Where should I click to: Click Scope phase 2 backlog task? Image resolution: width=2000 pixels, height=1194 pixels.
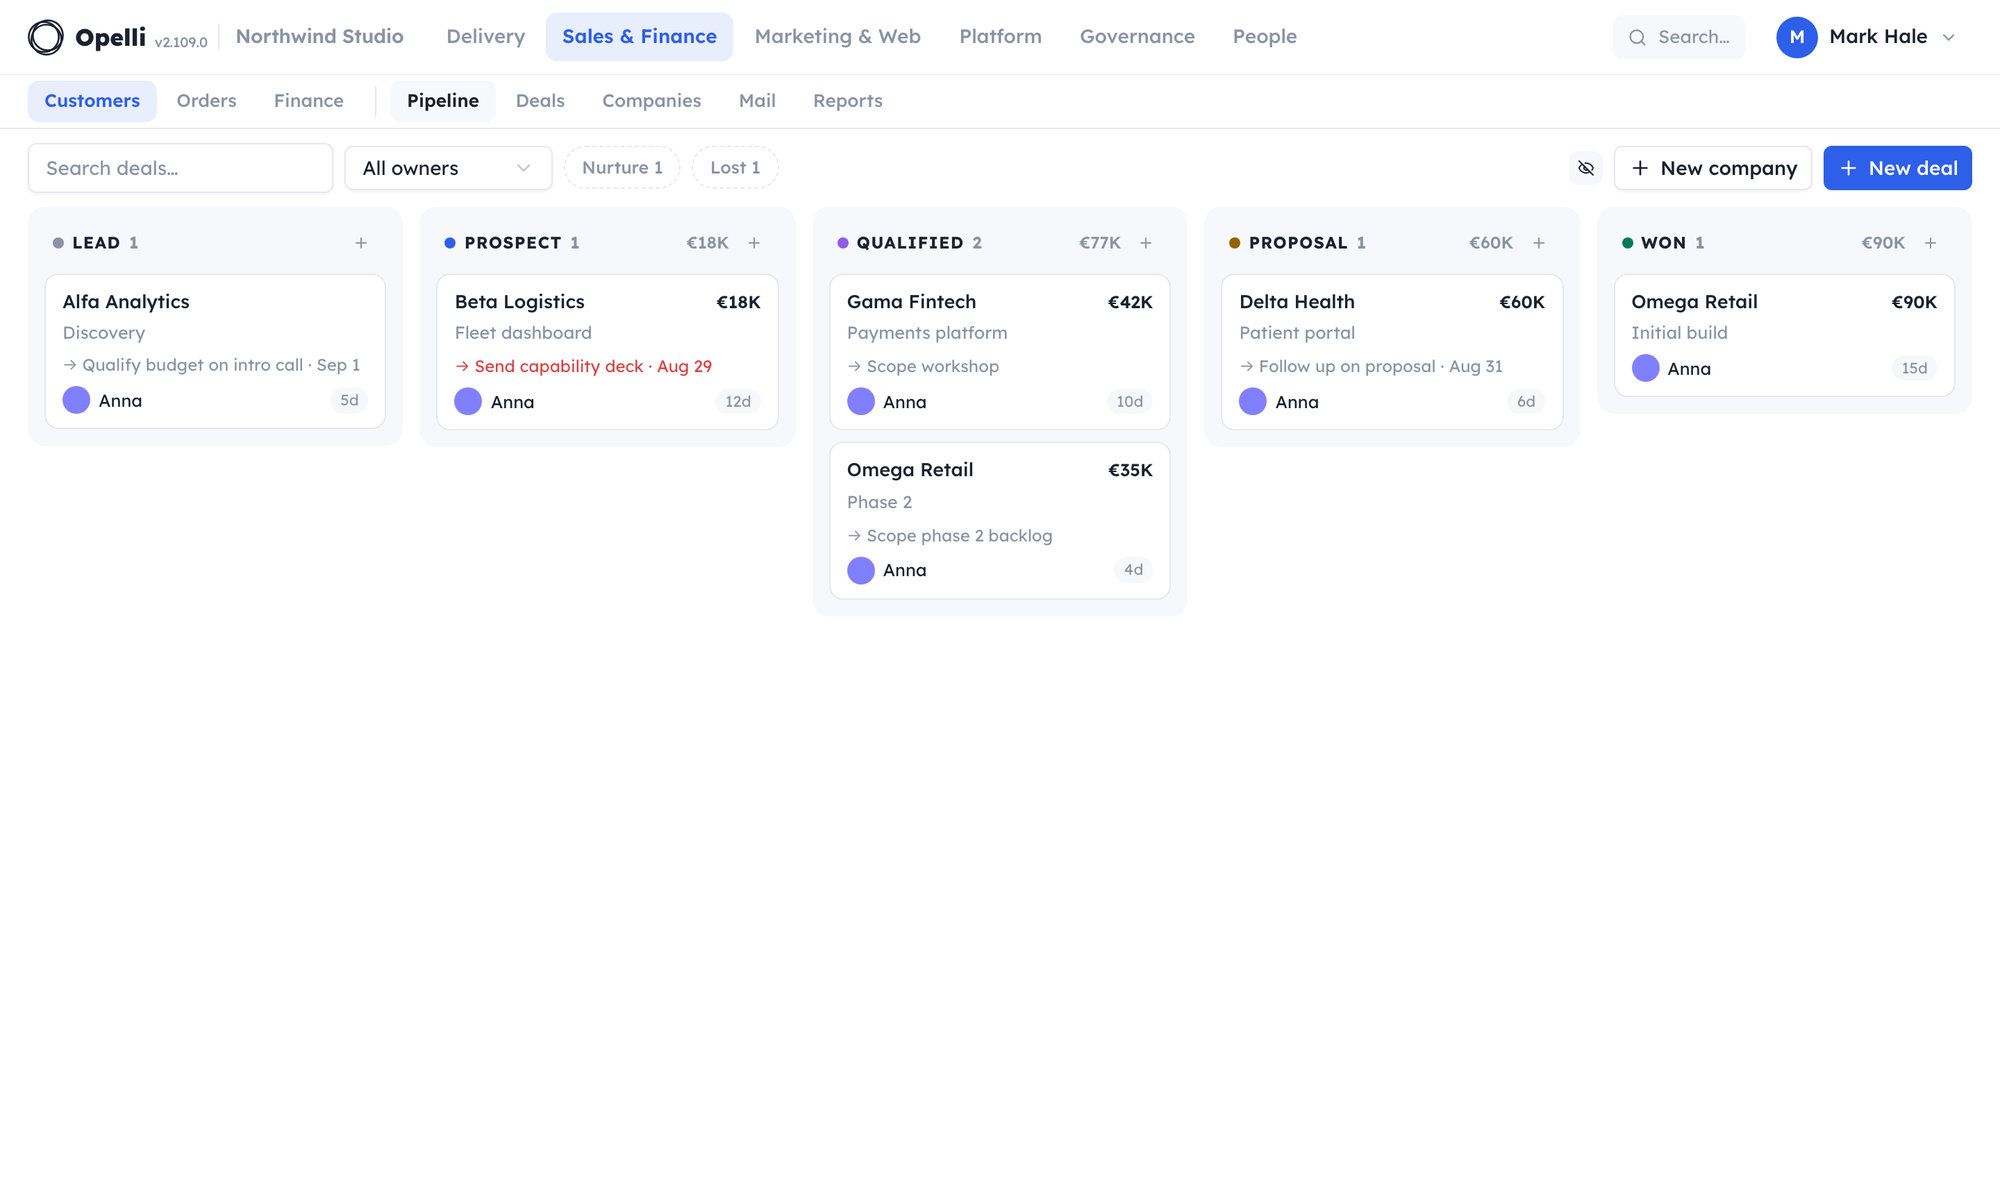click(950, 536)
